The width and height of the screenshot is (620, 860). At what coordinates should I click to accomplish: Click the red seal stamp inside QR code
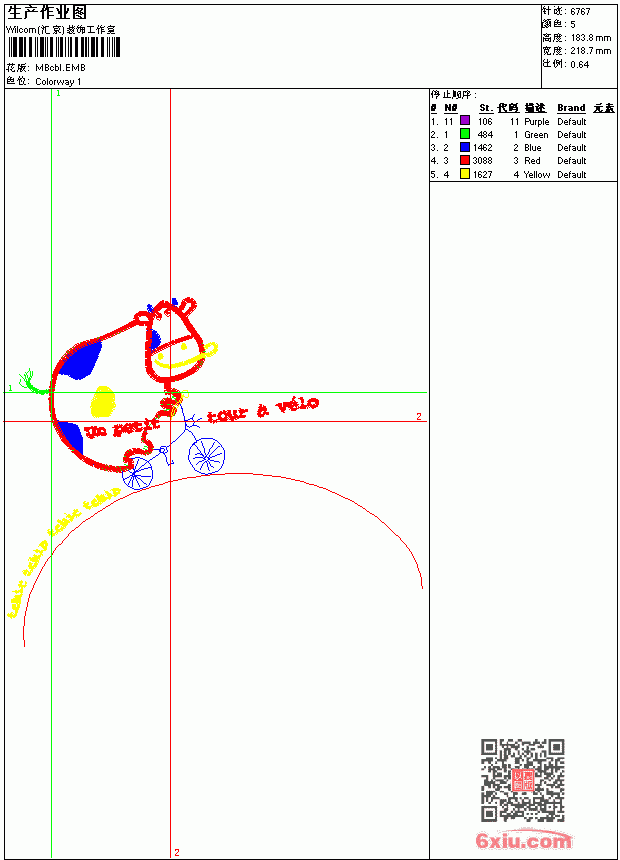pos(522,780)
